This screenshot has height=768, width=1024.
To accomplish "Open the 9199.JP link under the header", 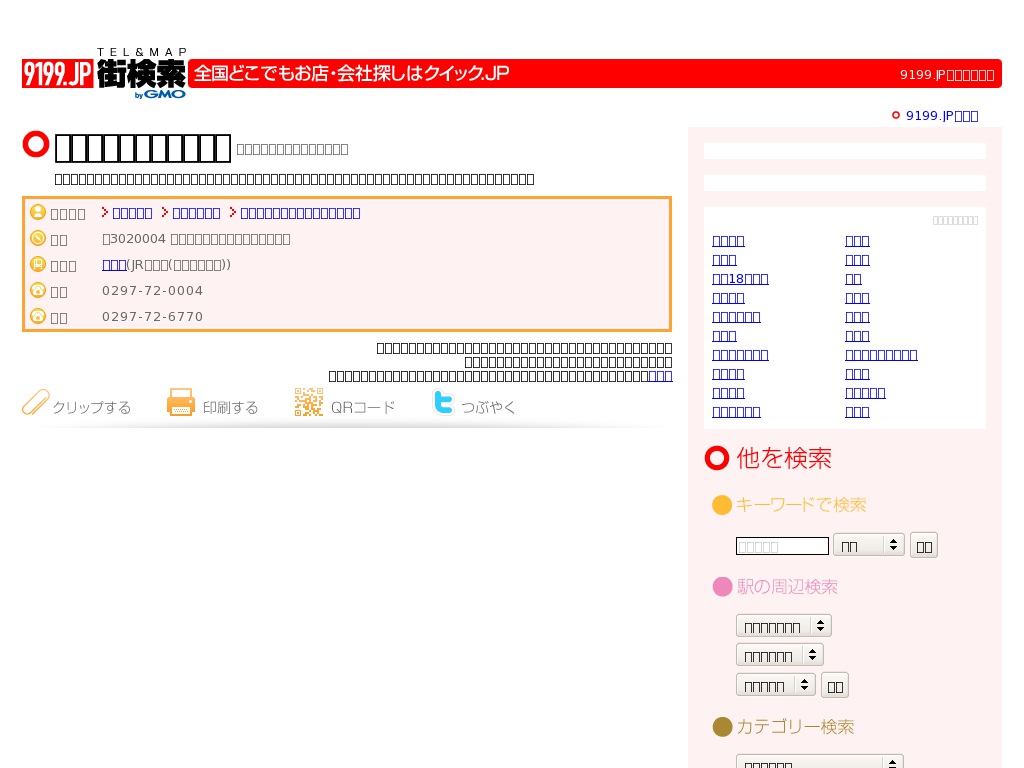I will tap(941, 116).
